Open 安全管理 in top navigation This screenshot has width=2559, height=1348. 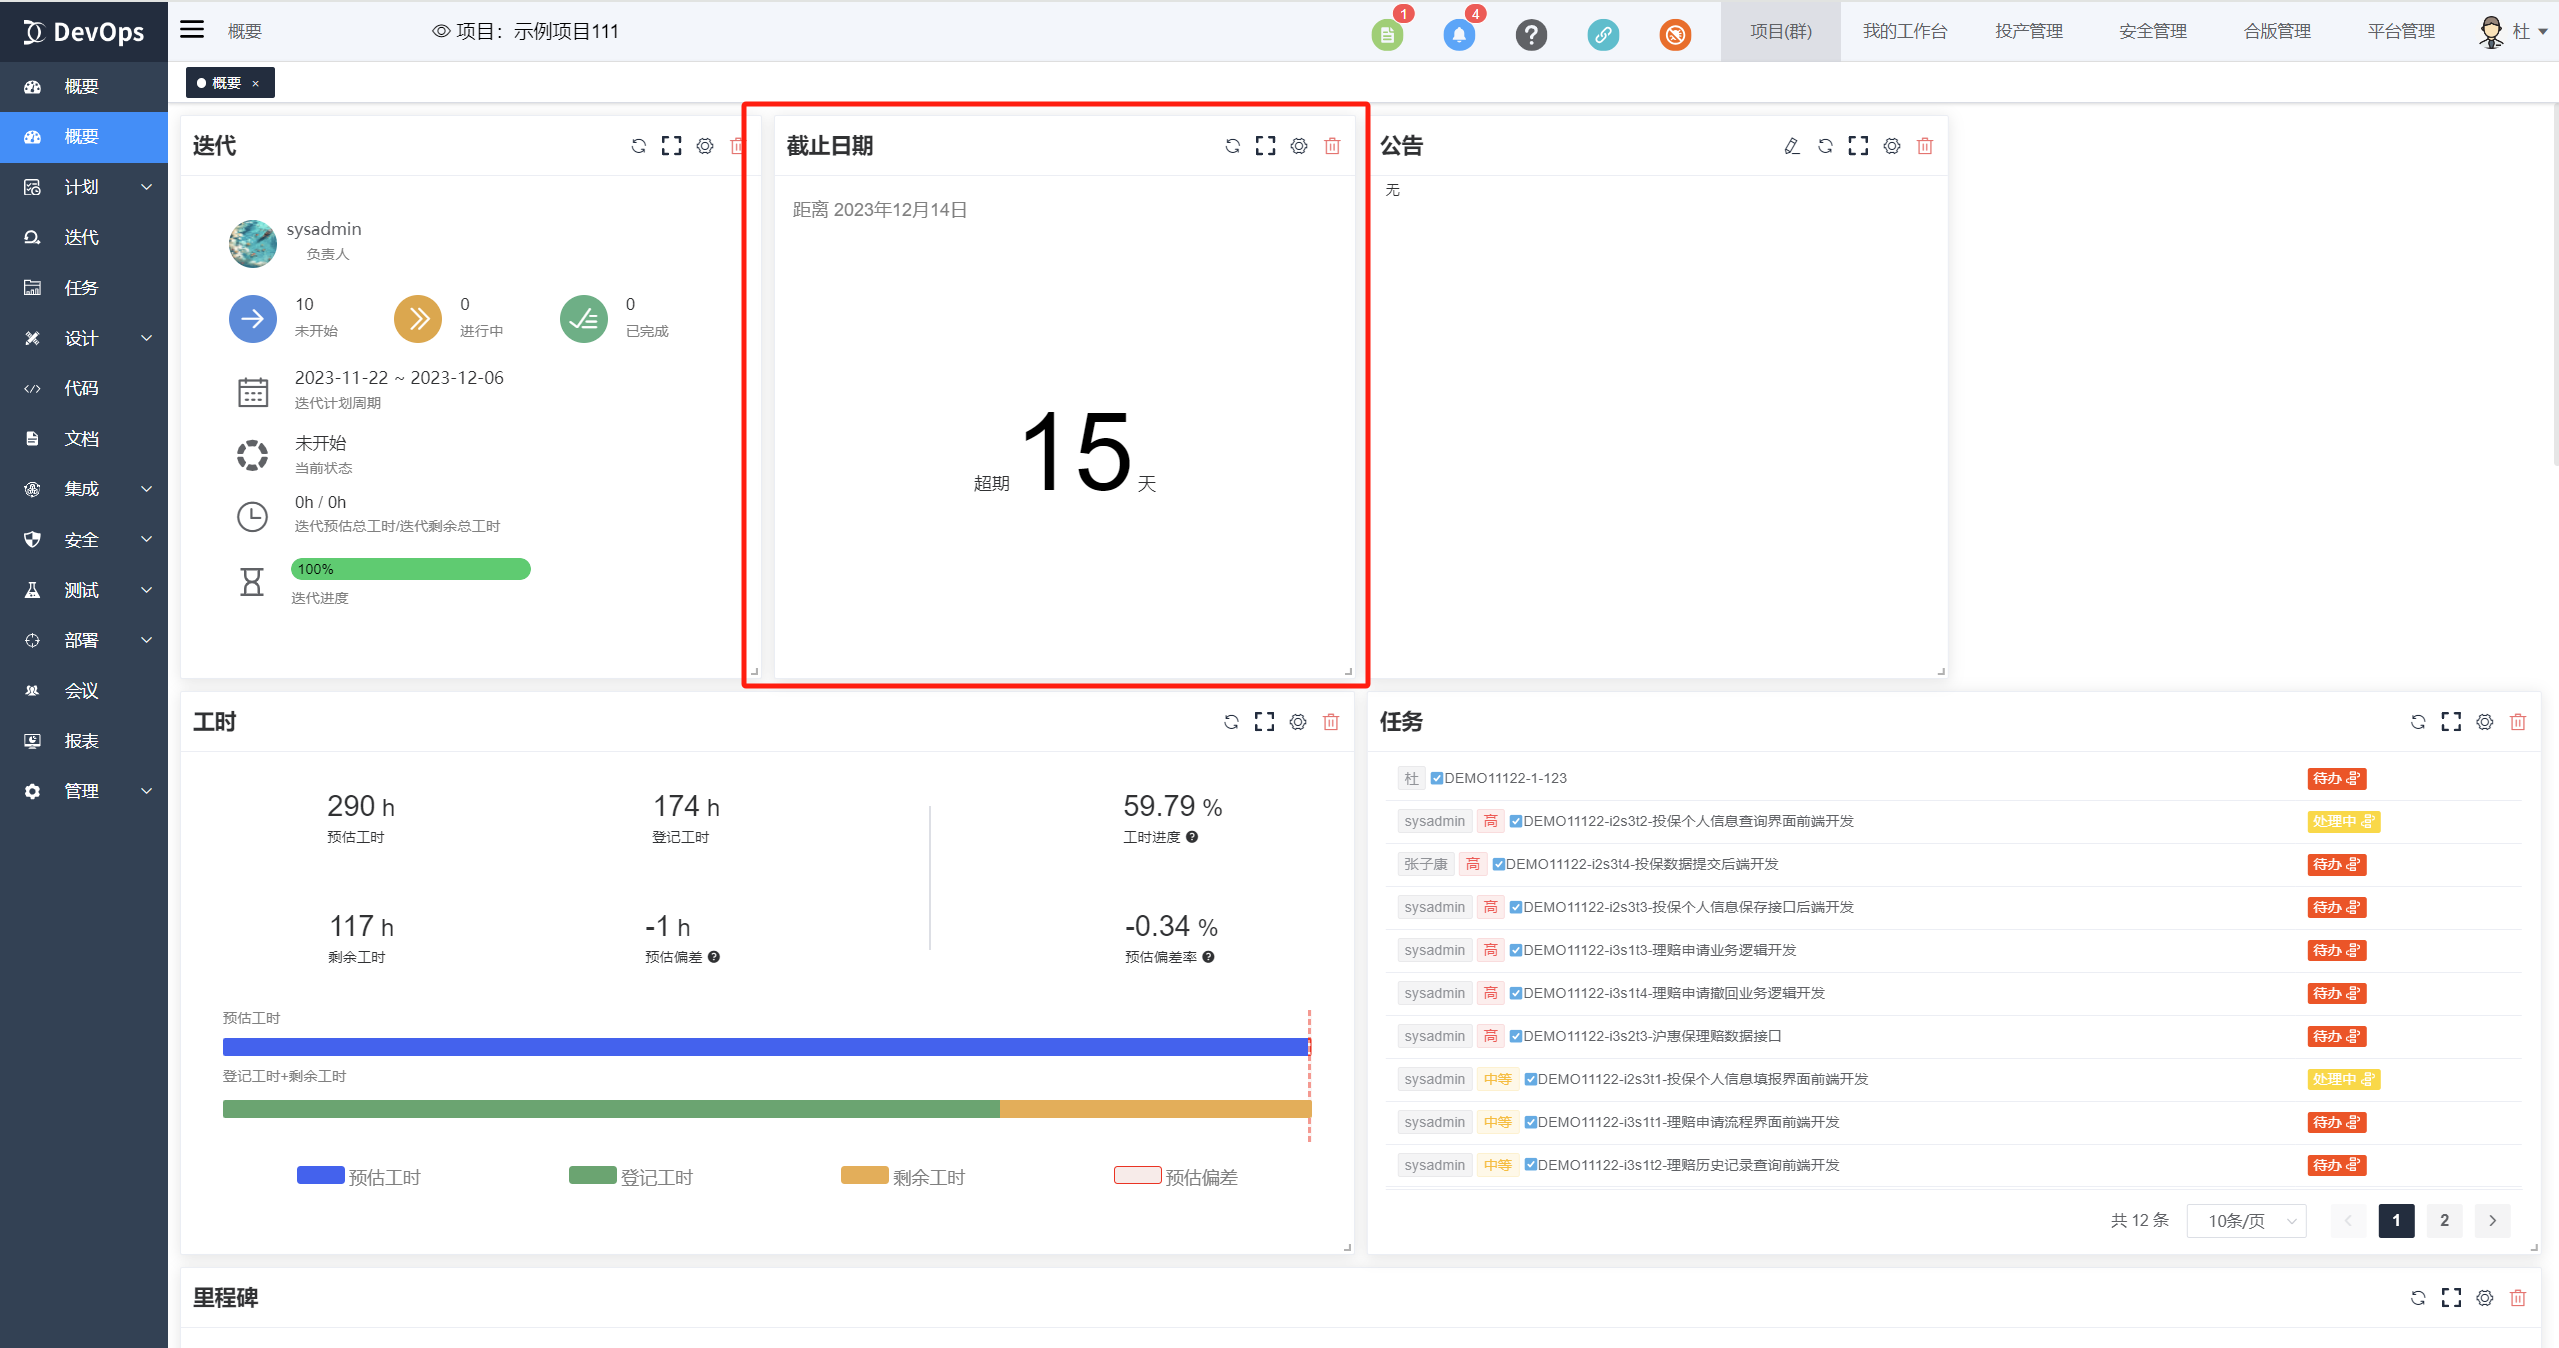(x=2152, y=31)
